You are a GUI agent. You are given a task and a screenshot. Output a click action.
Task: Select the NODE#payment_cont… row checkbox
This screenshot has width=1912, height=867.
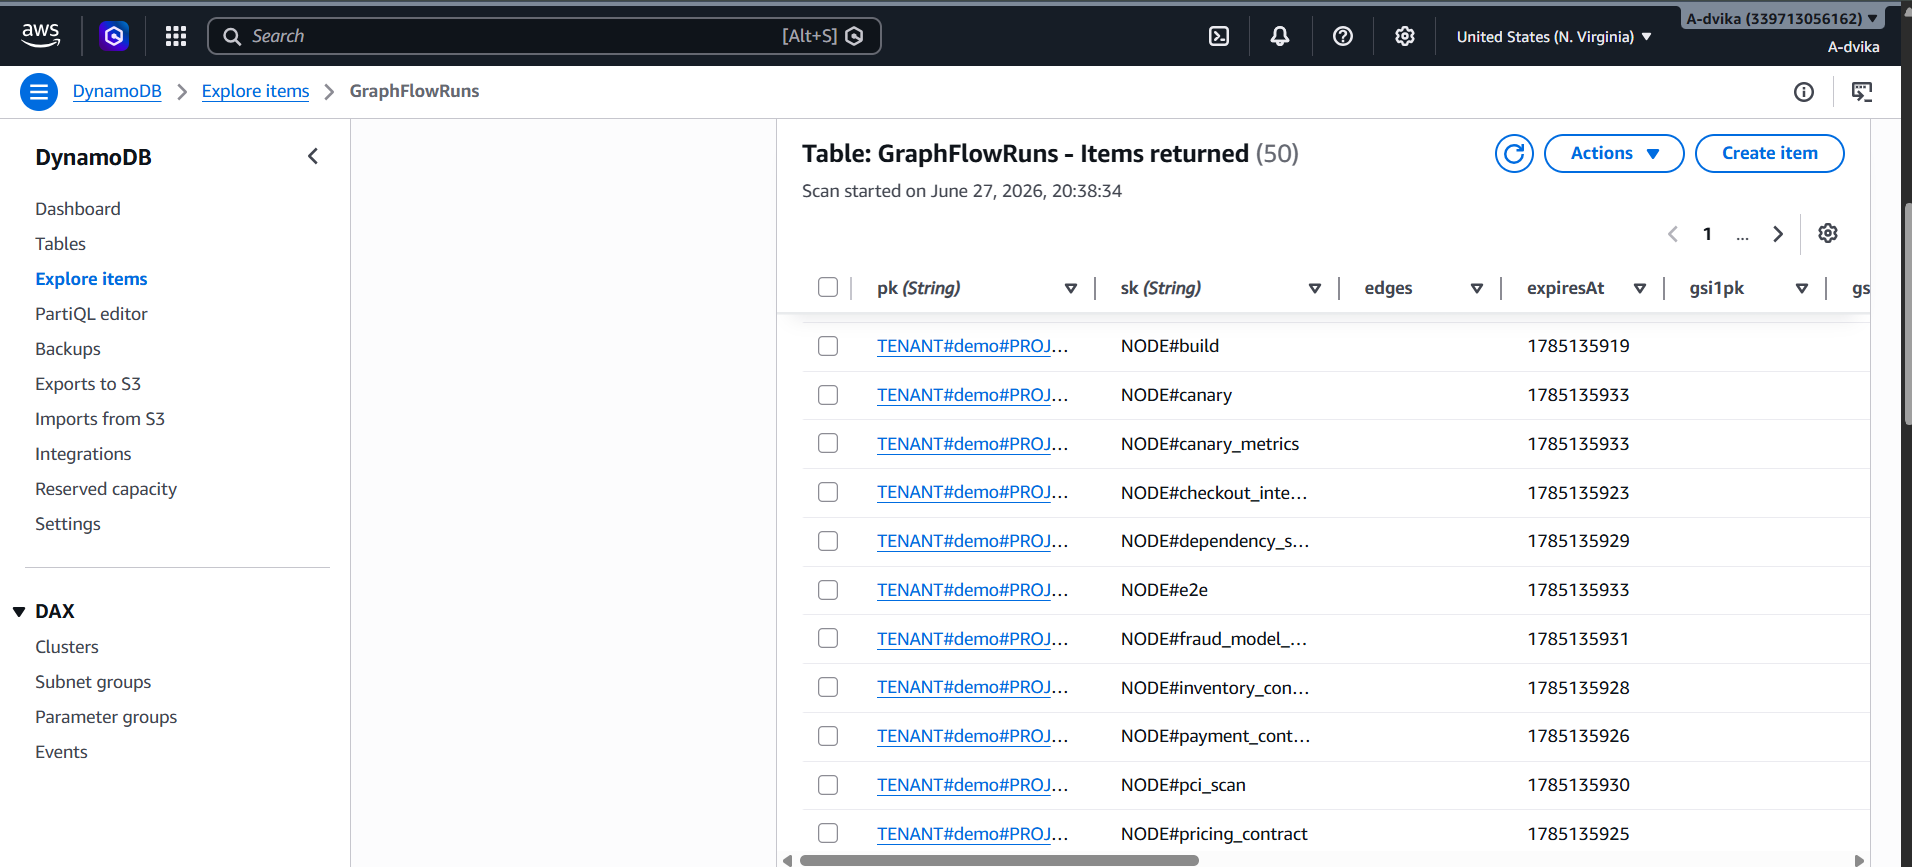pos(828,736)
